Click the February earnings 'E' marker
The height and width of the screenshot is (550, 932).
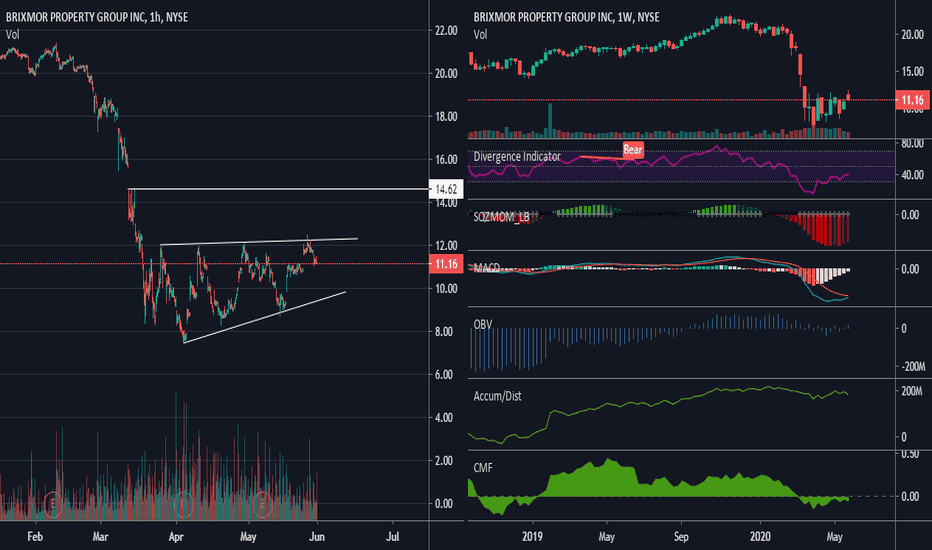53,504
